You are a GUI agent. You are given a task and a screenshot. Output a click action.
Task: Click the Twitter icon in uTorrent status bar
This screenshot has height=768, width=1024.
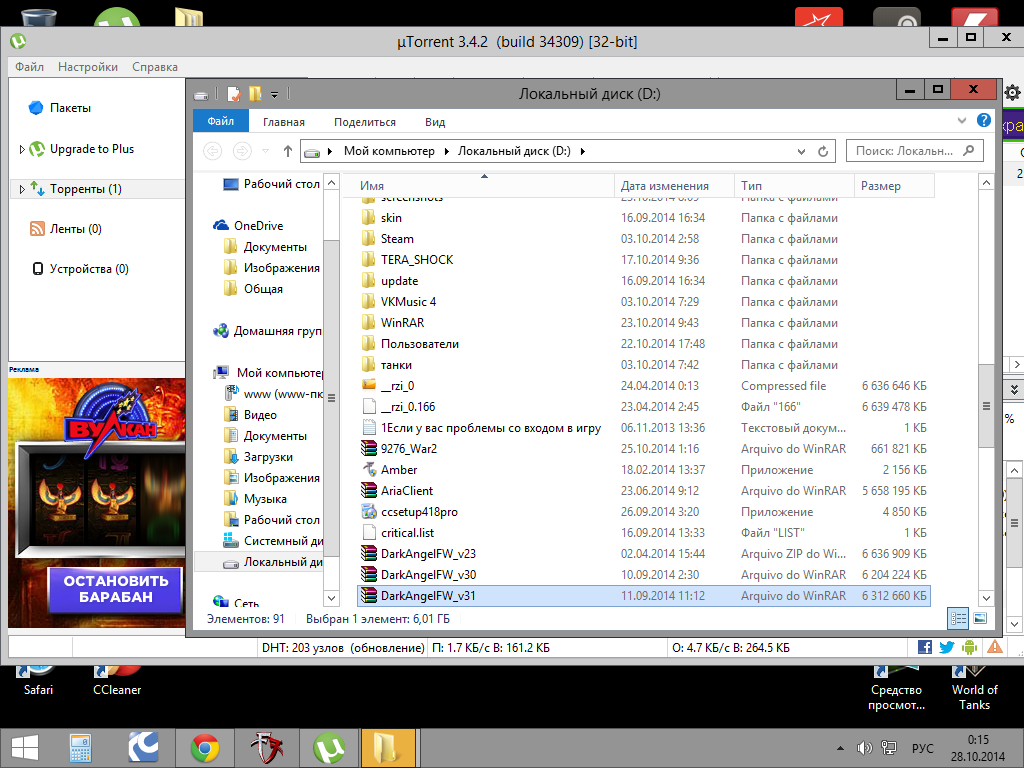[x=947, y=647]
